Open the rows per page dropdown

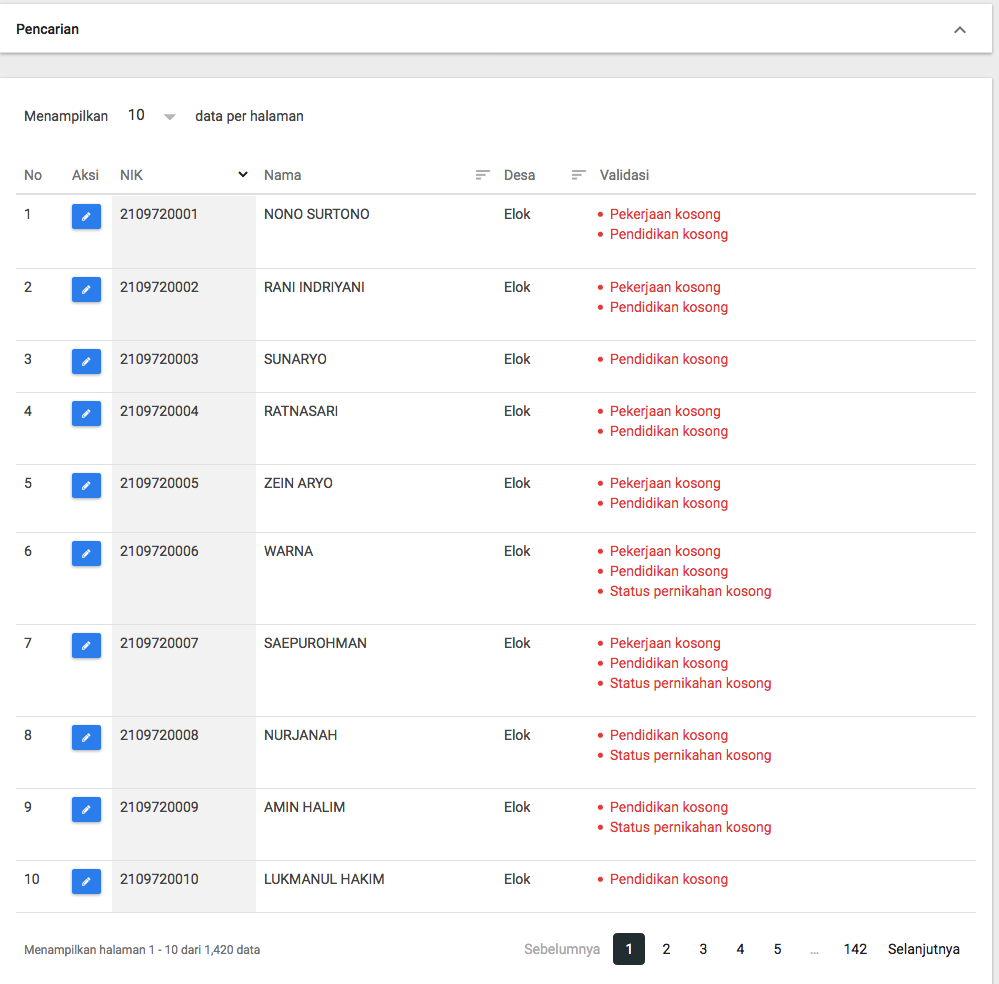pos(152,116)
